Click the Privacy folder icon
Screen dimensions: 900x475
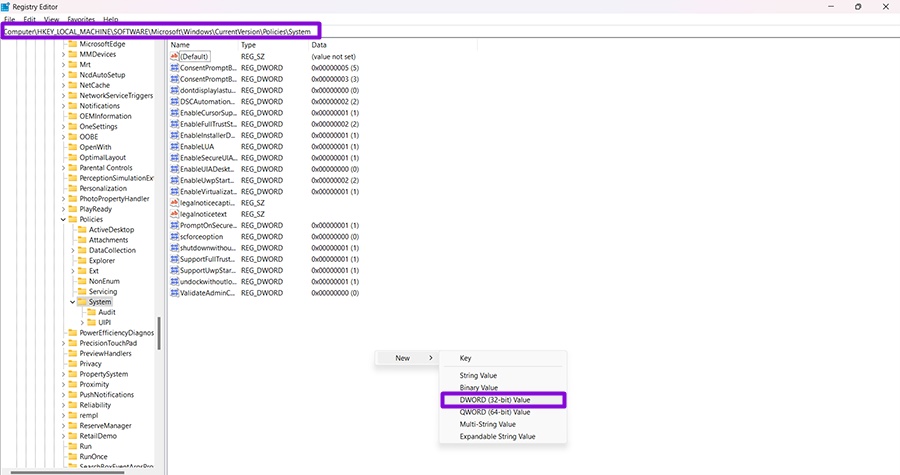[x=73, y=364]
